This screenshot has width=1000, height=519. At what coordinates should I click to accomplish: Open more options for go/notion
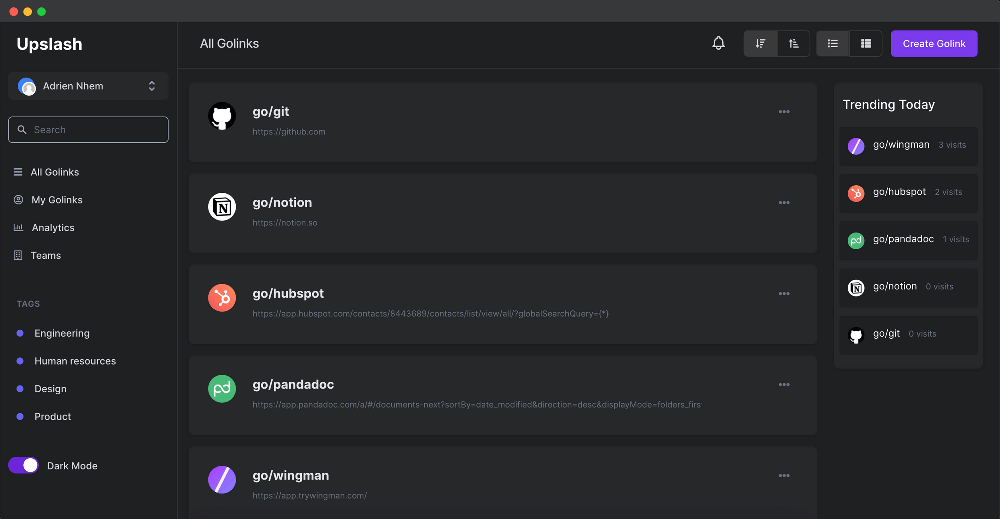point(784,203)
